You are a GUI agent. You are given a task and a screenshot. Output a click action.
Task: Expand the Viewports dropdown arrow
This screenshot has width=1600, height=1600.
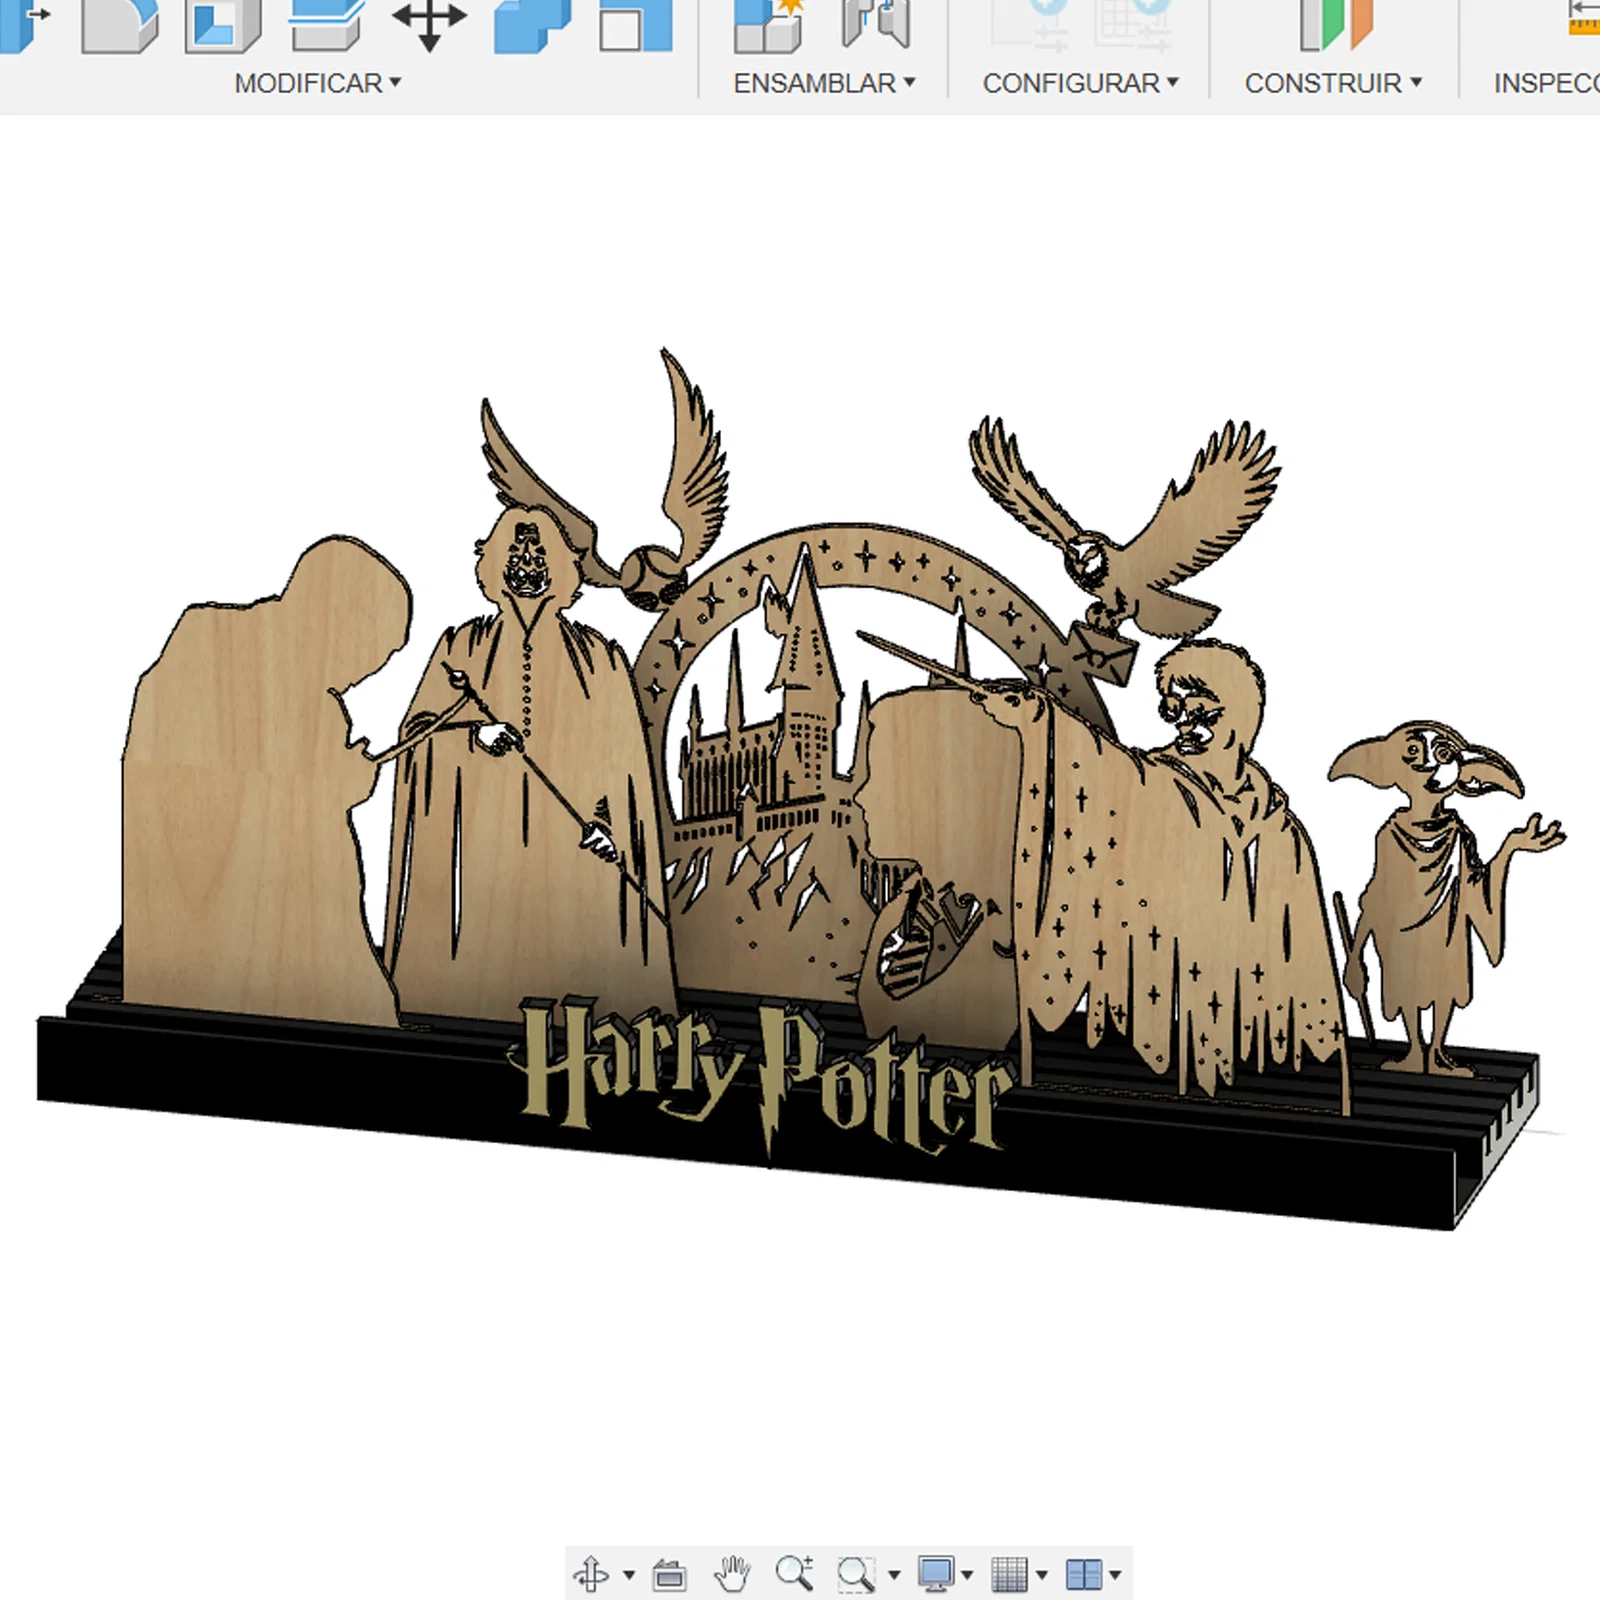click(1115, 1576)
